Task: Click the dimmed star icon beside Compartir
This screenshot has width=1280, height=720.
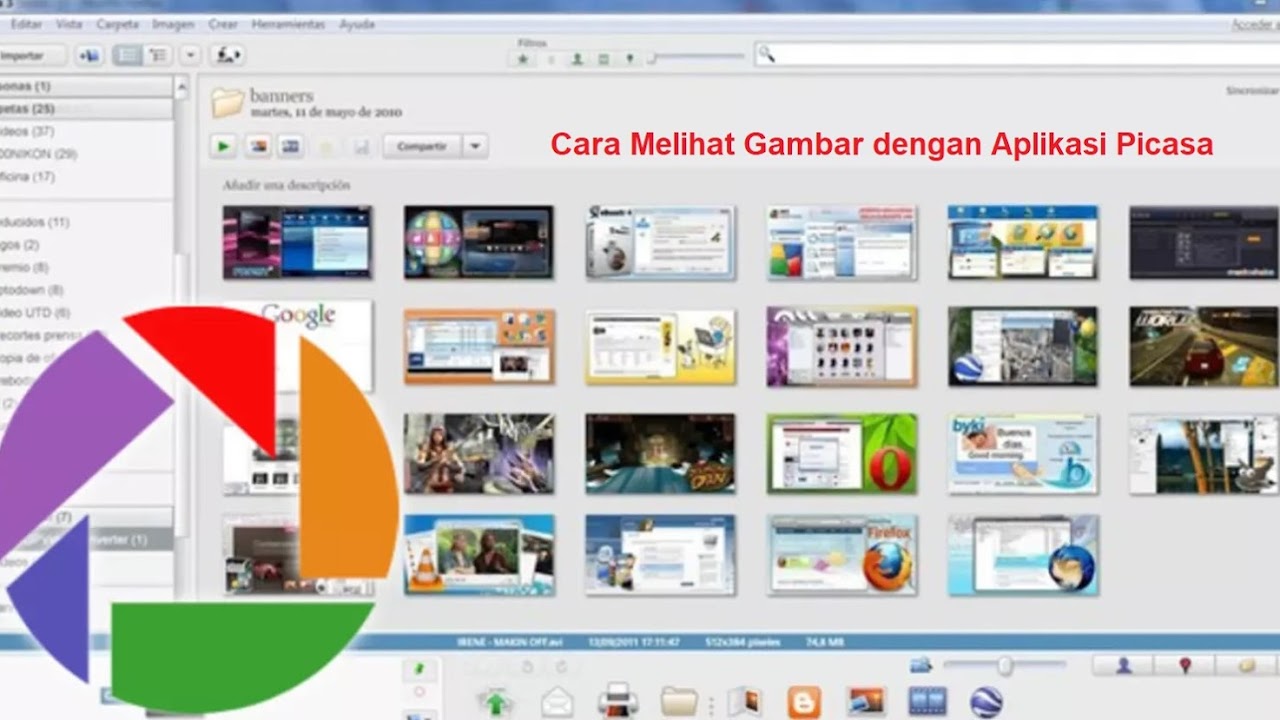Action: point(326,147)
